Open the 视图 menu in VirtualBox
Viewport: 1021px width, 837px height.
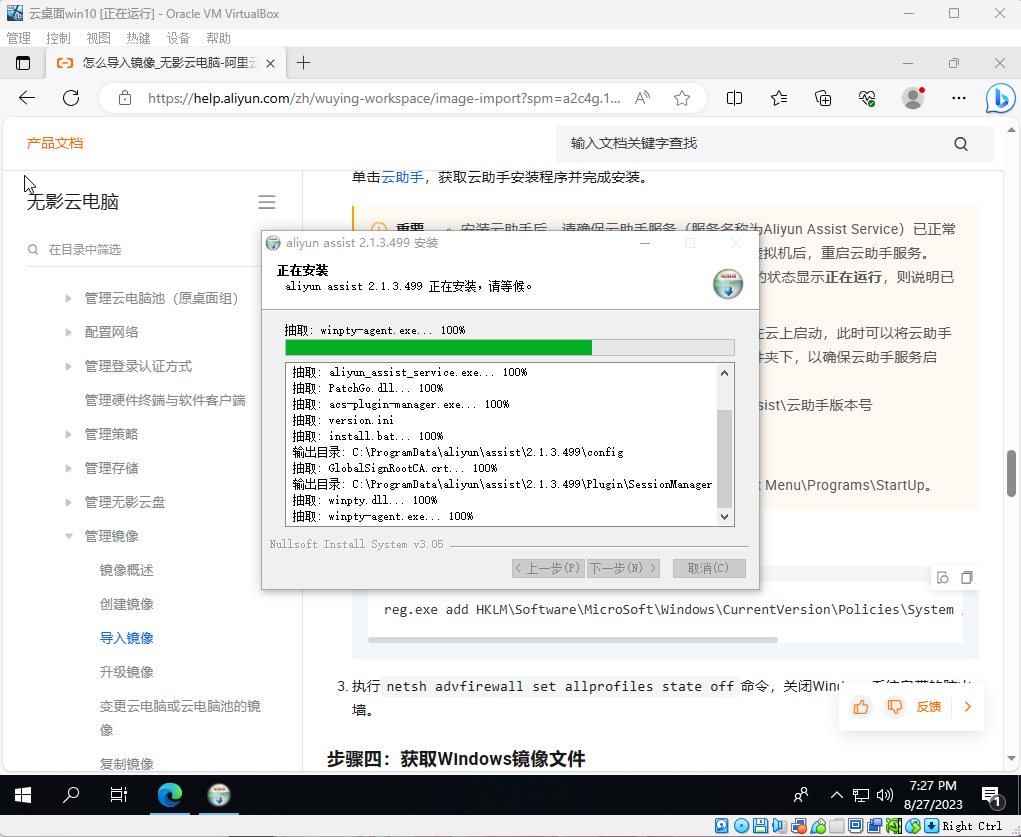click(x=98, y=38)
